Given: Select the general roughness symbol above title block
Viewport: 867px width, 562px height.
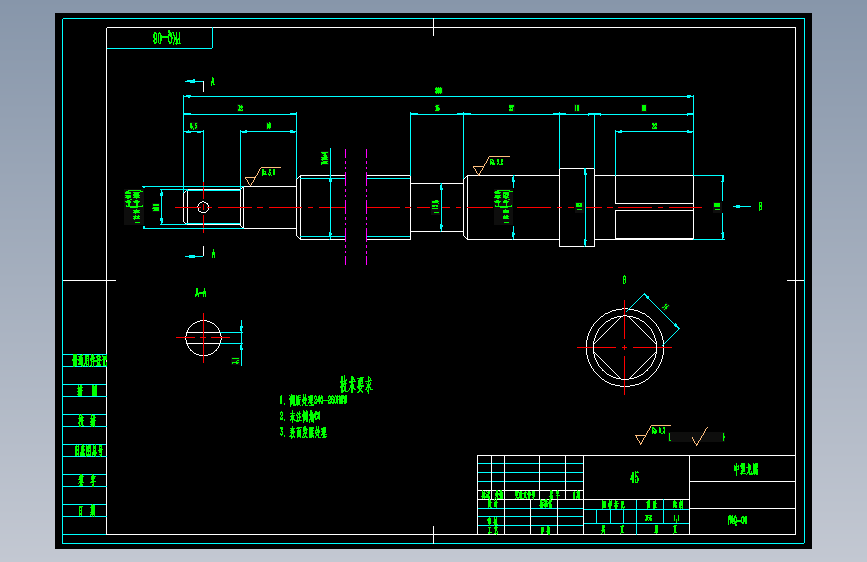Looking at the screenshot, I should [x=653, y=434].
